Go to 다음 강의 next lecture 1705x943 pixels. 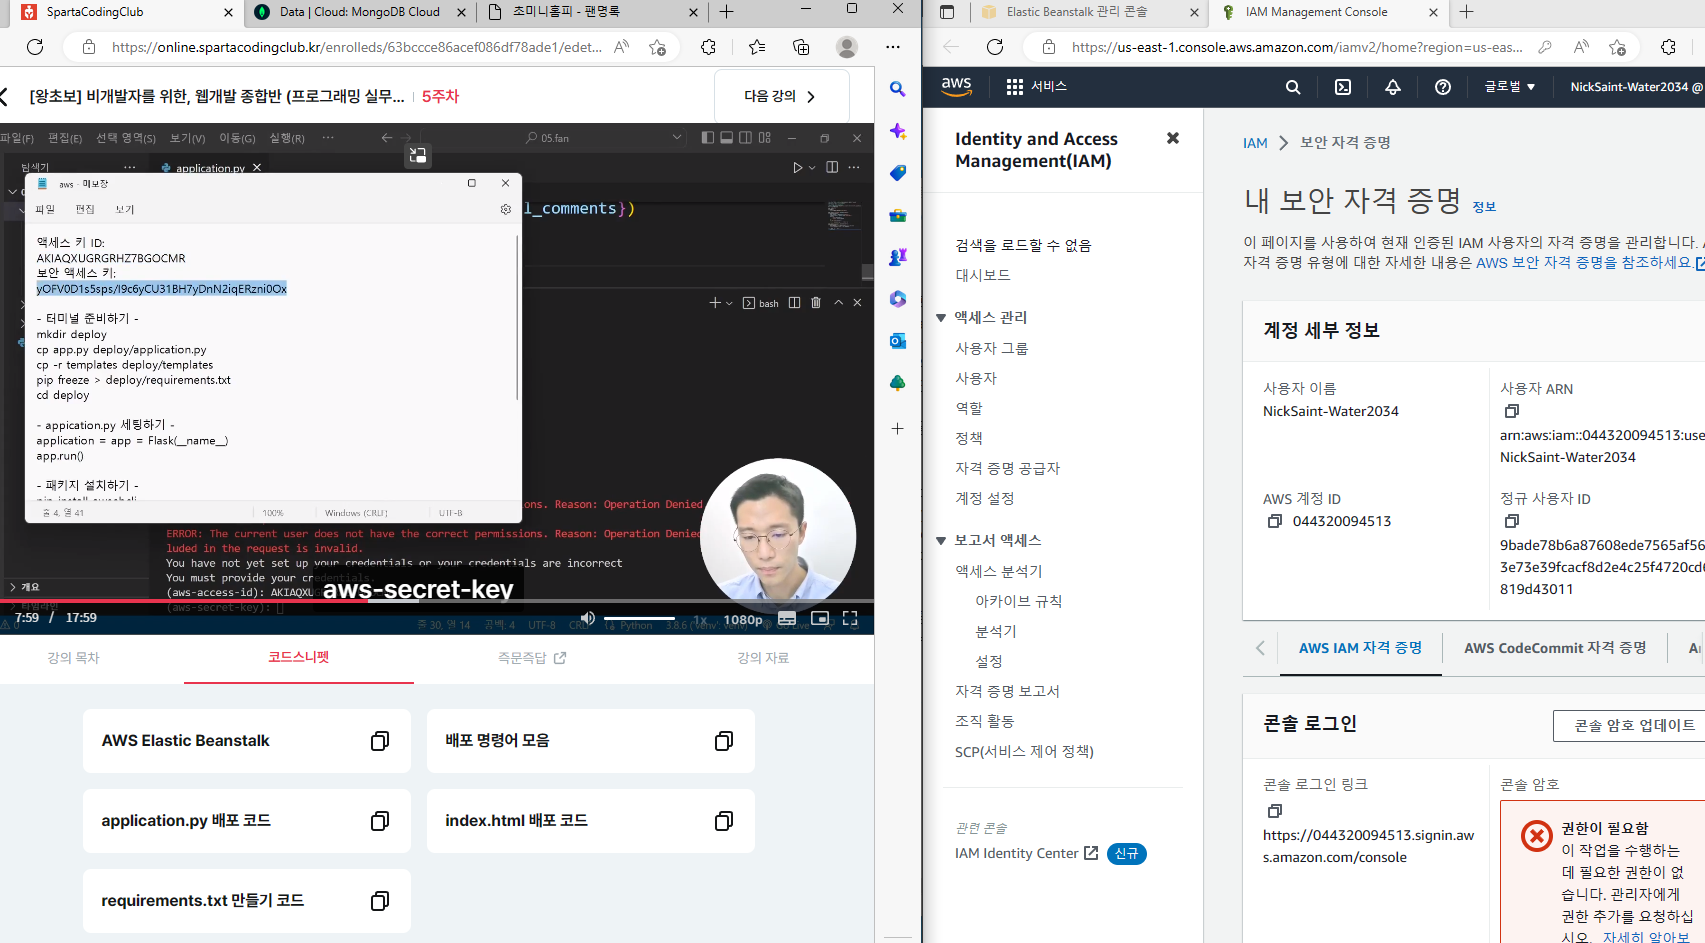(781, 96)
